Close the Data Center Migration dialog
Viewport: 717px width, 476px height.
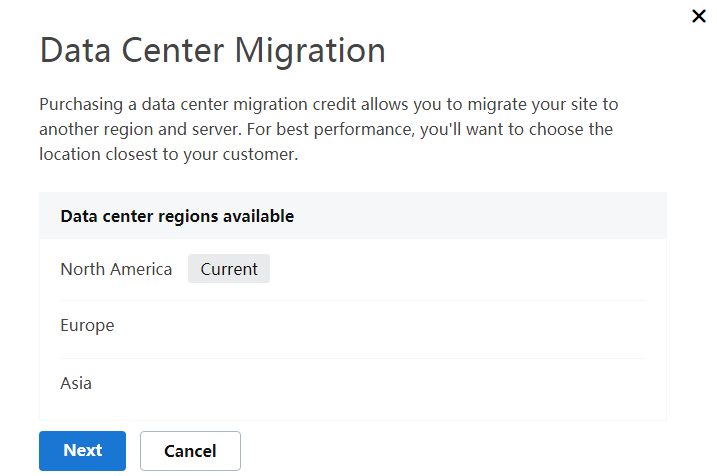[x=699, y=16]
